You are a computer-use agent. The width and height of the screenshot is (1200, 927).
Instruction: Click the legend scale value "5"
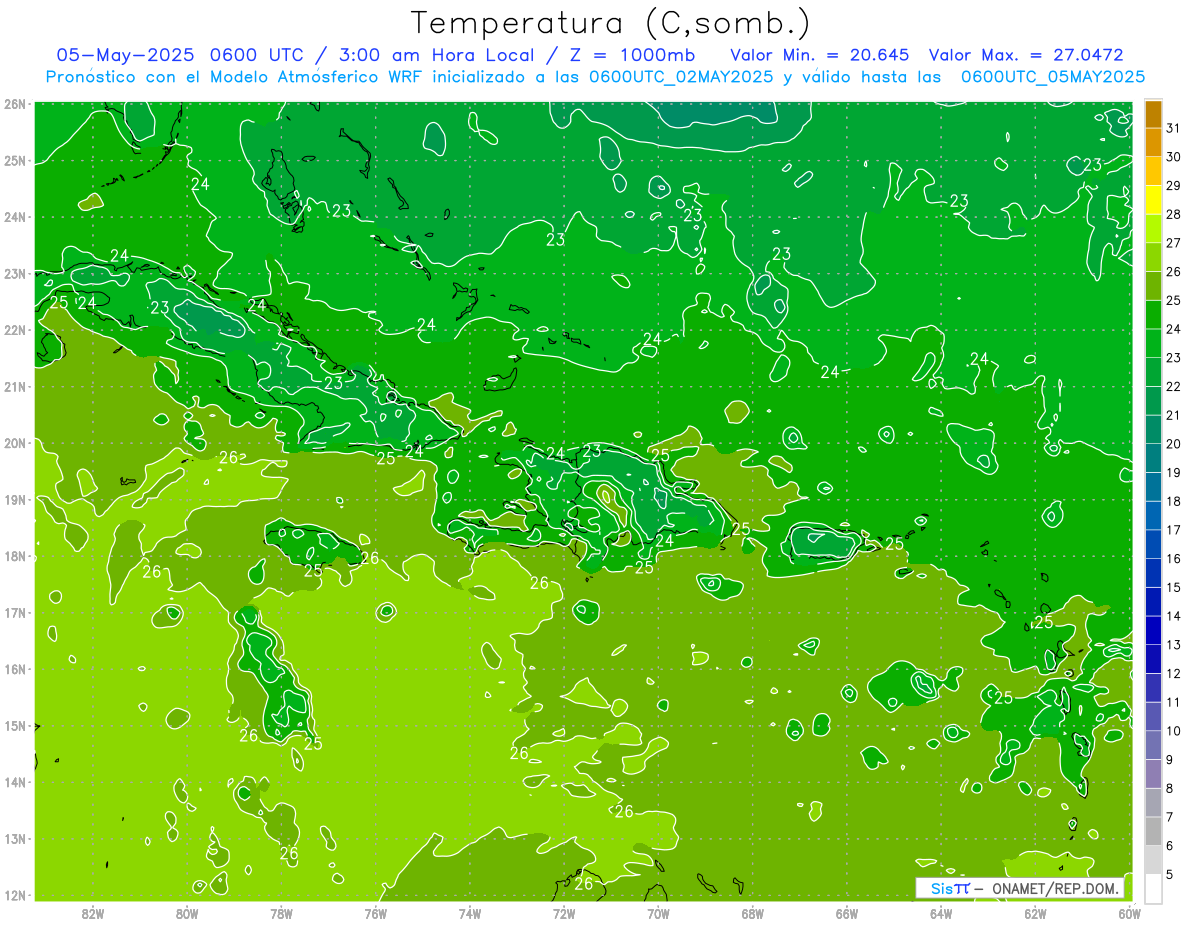tap(1170, 875)
